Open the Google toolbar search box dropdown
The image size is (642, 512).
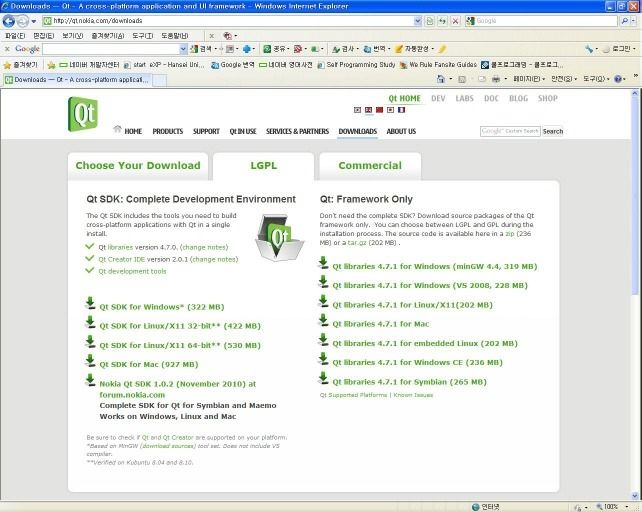coord(183,49)
